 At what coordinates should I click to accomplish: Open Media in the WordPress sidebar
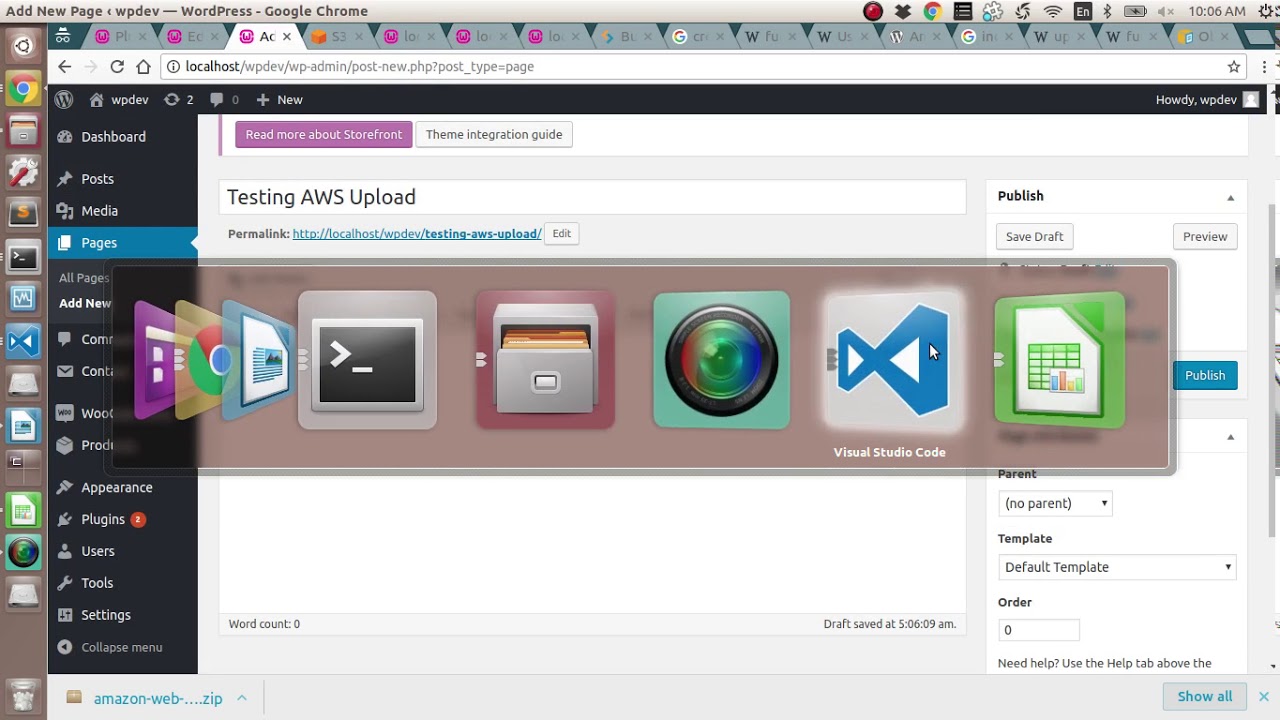[99, 210]
